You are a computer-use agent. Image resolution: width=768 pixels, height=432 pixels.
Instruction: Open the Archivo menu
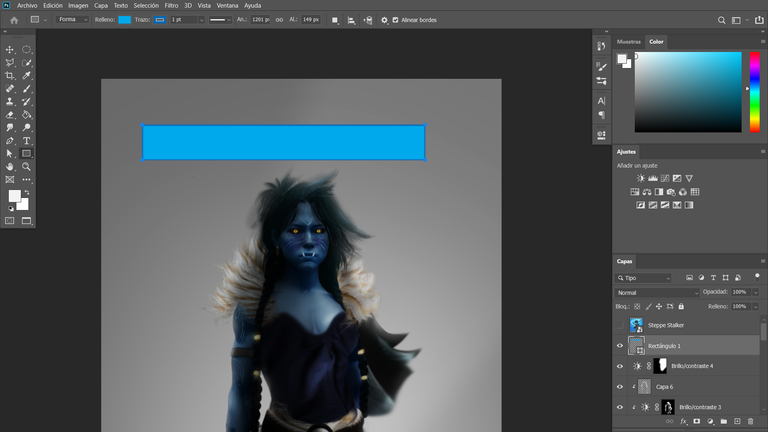(x=27, y=5)
